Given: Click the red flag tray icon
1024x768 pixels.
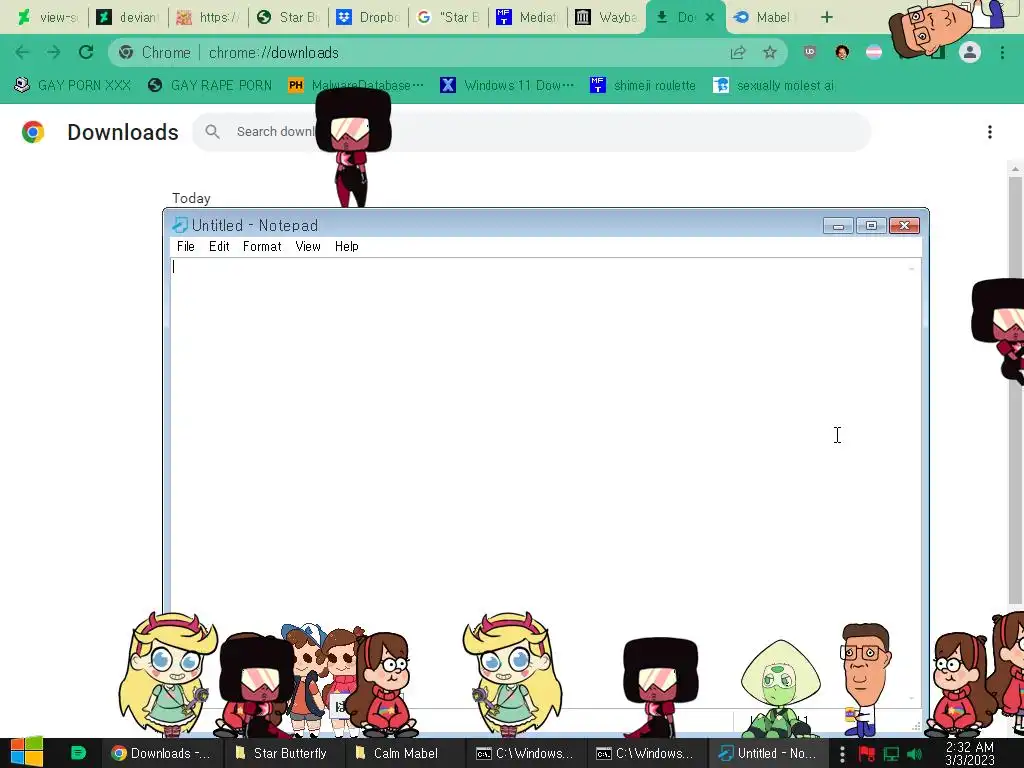Looking at the screenshot, I should 867,754.
